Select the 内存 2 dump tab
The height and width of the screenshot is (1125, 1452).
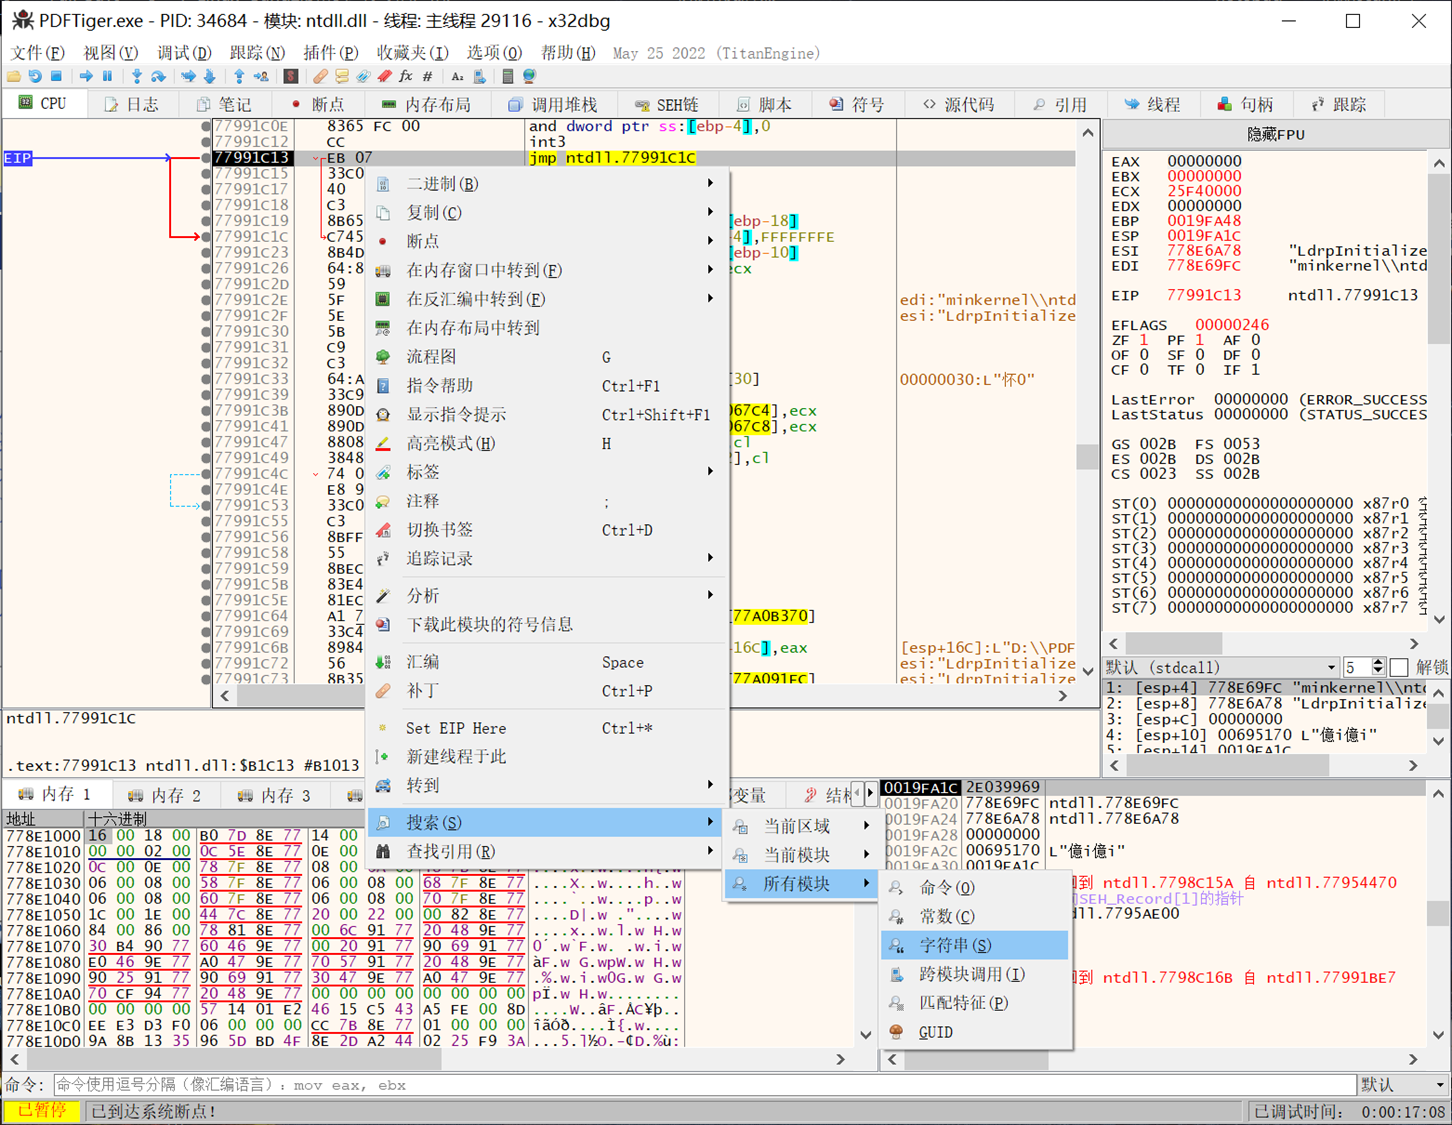coord(165,795)
